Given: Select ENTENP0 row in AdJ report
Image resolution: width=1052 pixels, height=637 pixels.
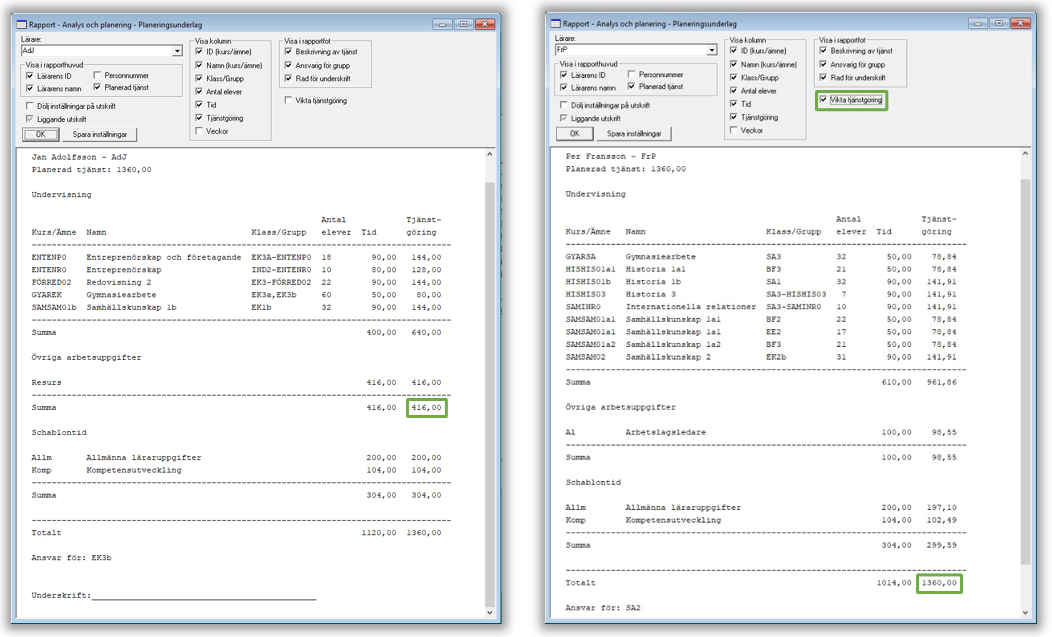Looking at the screenshot, I should [236, 257].
